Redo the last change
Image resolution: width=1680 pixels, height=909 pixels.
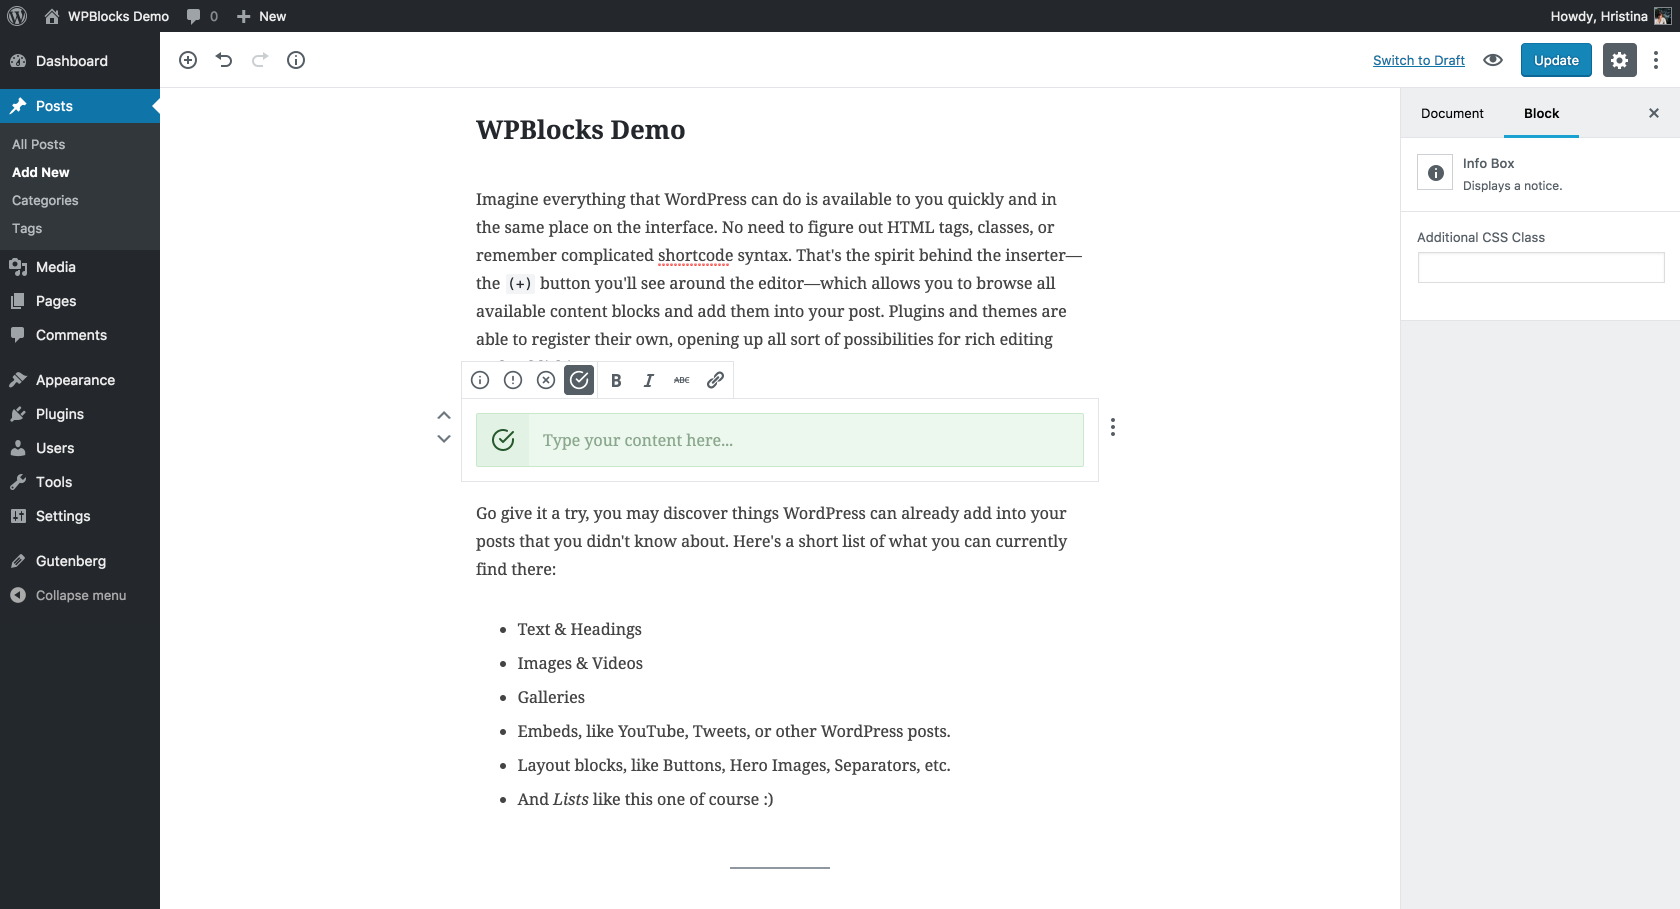(x=260, y=60)
